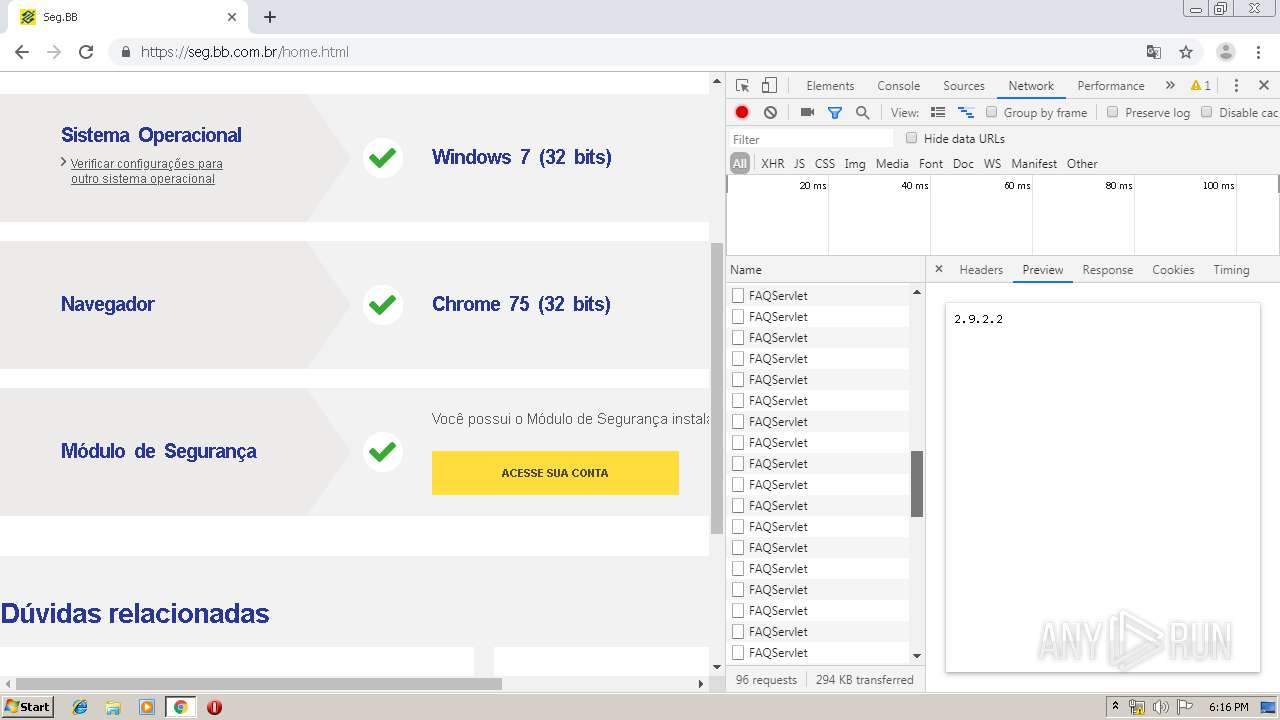Click the page horizontal scrollbar thumb
The image size is (1280, 720).
[x=258, y=684]
